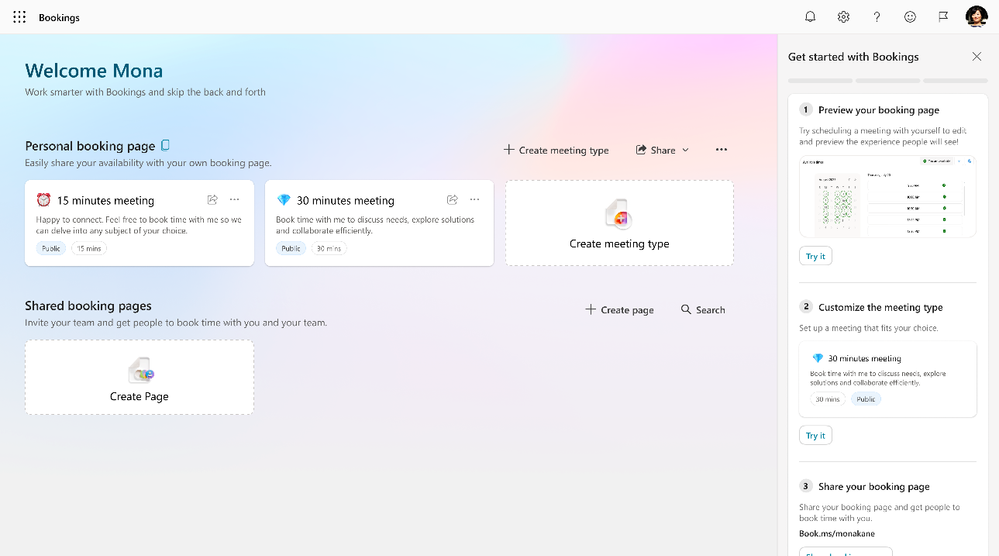Click Try it under Preview your booking page
Screen dimensions: 999x556
click(816, 256)
